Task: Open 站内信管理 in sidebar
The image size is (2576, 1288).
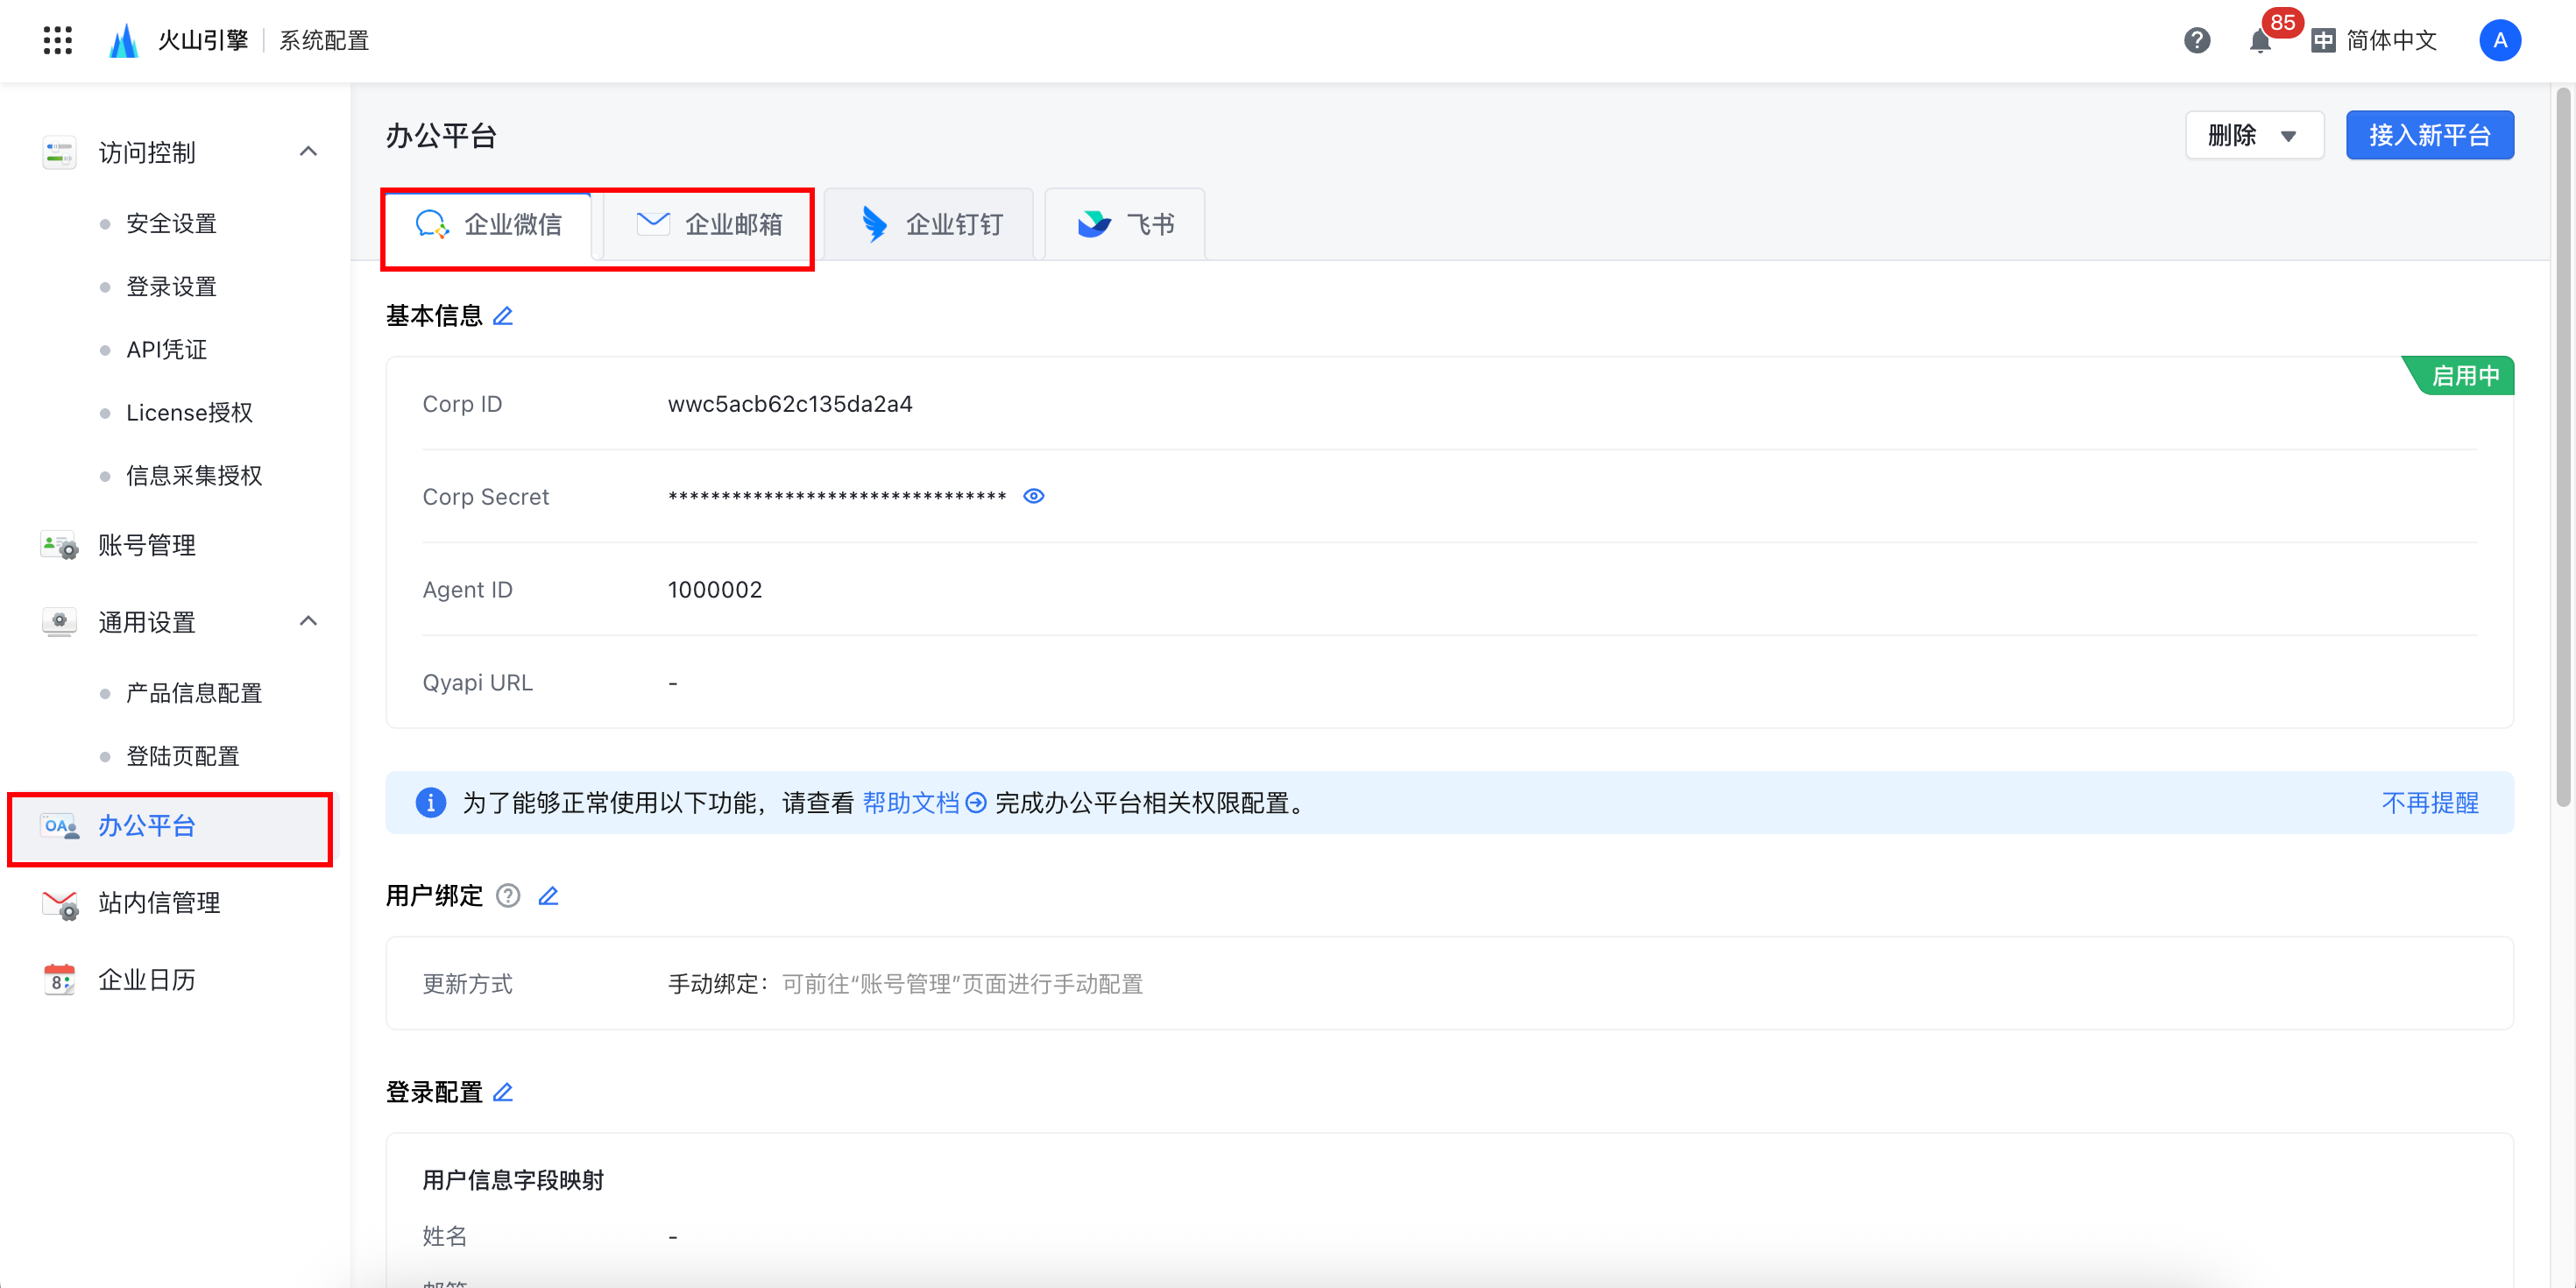Action: point(159,903)
